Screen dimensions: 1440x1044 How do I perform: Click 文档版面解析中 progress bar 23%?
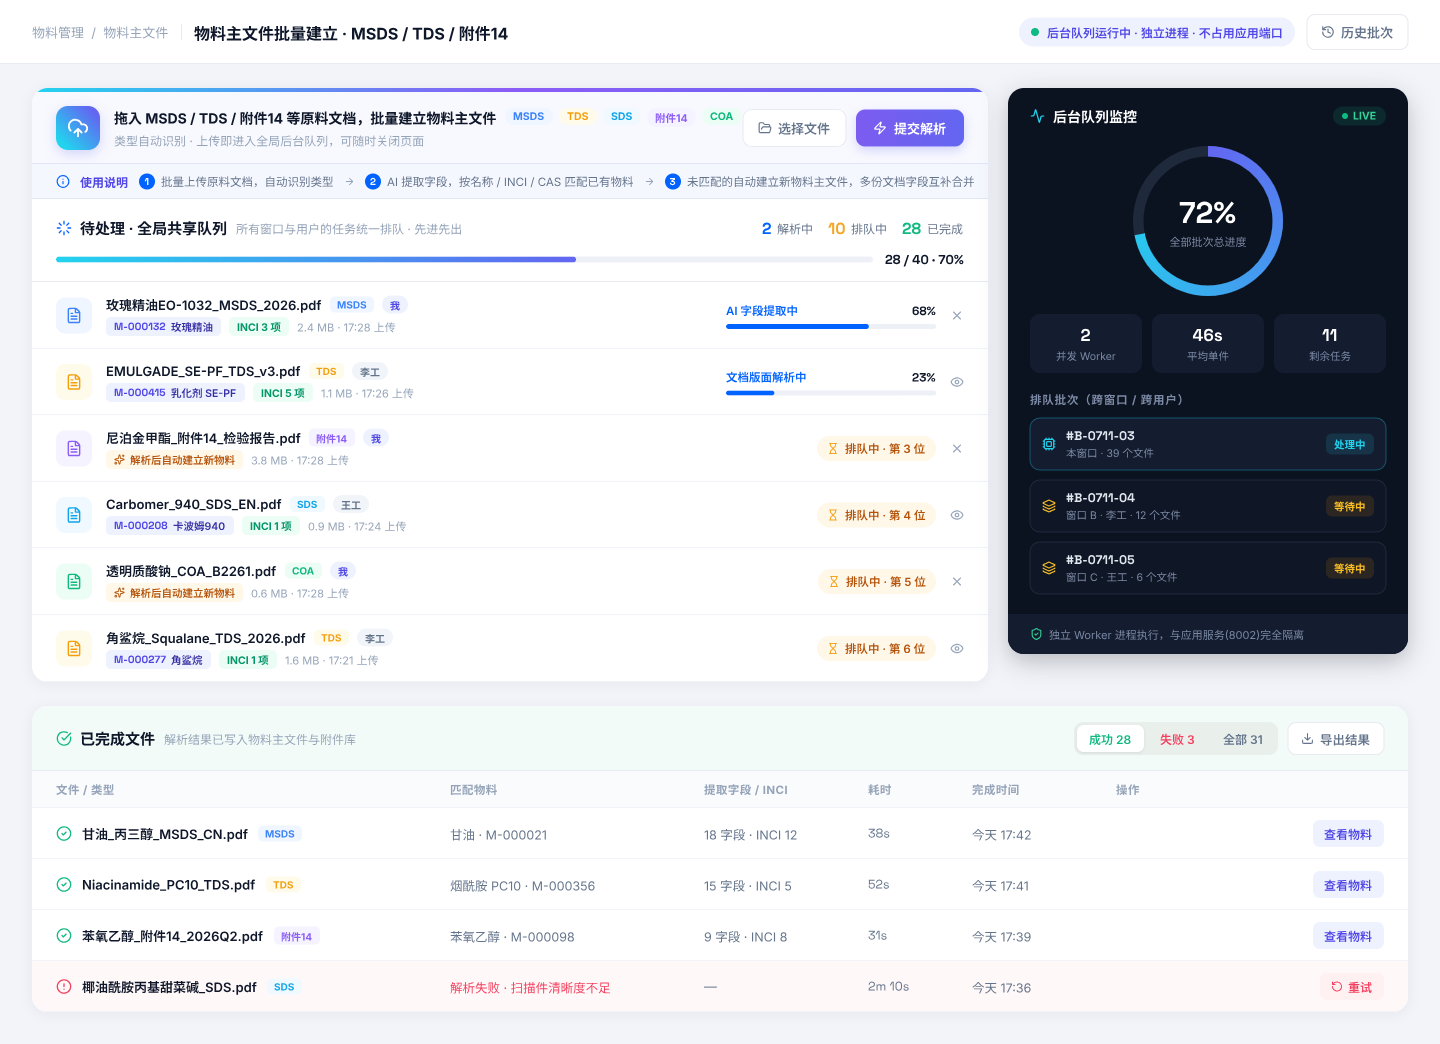831,393
